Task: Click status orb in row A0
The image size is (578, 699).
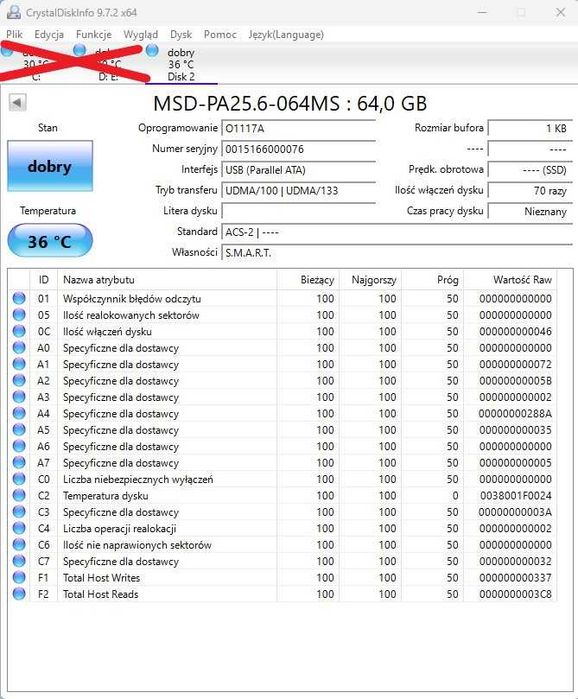Action: coord(19,348)
